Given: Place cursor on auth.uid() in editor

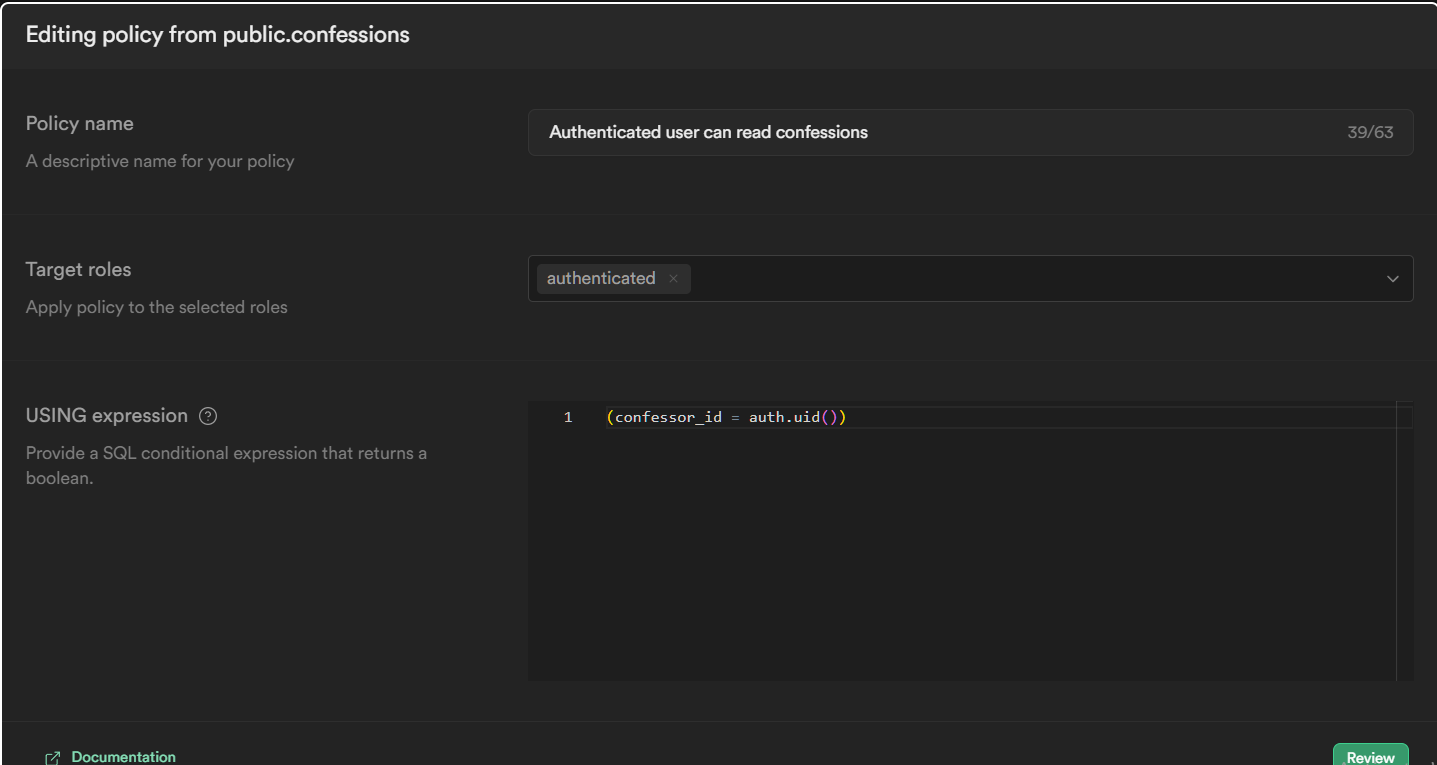Looking at the screenshot, I should tap(790, 417).
